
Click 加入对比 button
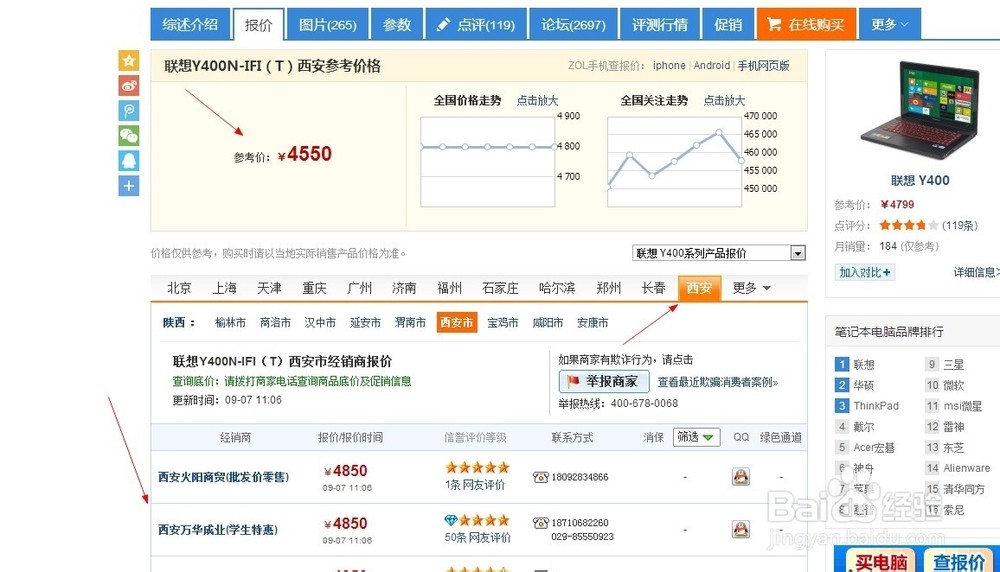pyautogui.click(x=864, y=272)
